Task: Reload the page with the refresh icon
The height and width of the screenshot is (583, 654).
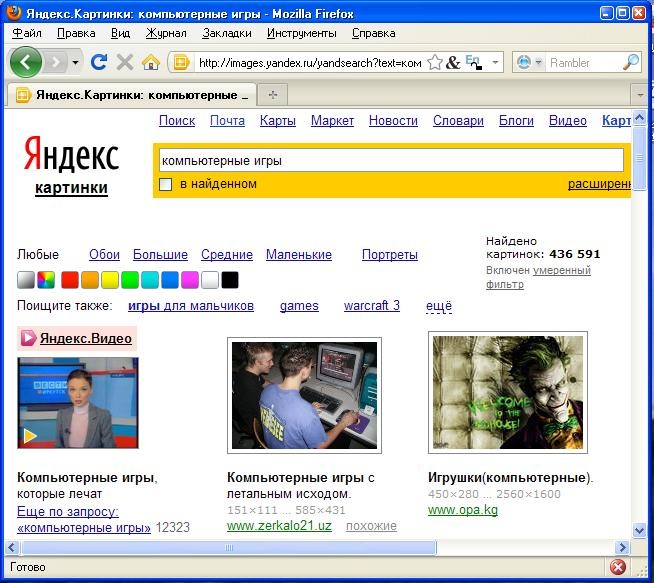Action: click(x=99, y=63)
